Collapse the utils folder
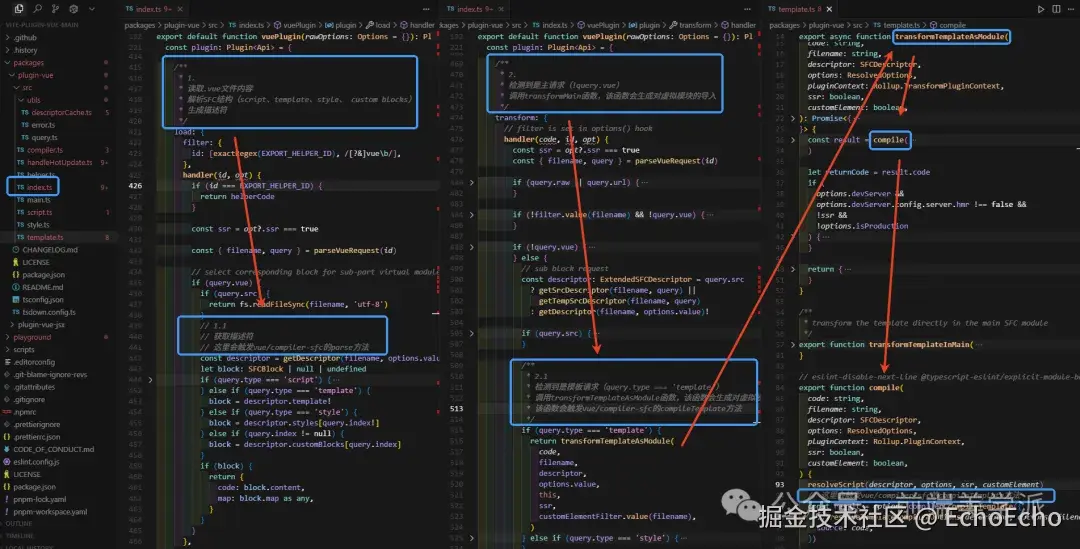This screenshot has width=1080, height=549. tap(21, 100)
